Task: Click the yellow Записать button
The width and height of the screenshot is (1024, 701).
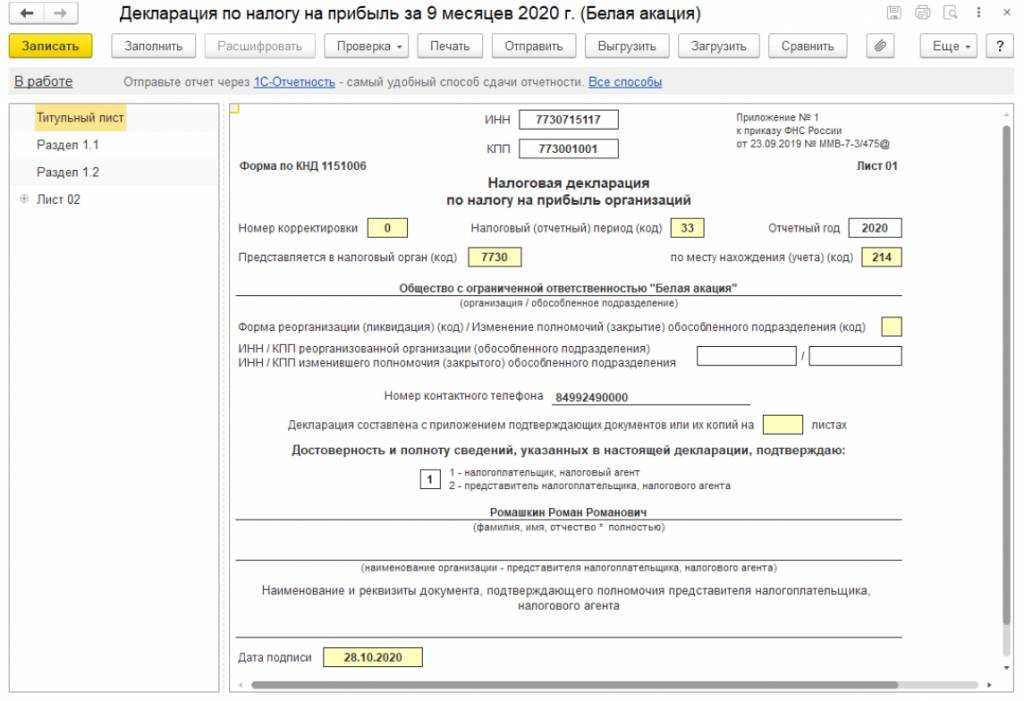Action: click(50, 46)
